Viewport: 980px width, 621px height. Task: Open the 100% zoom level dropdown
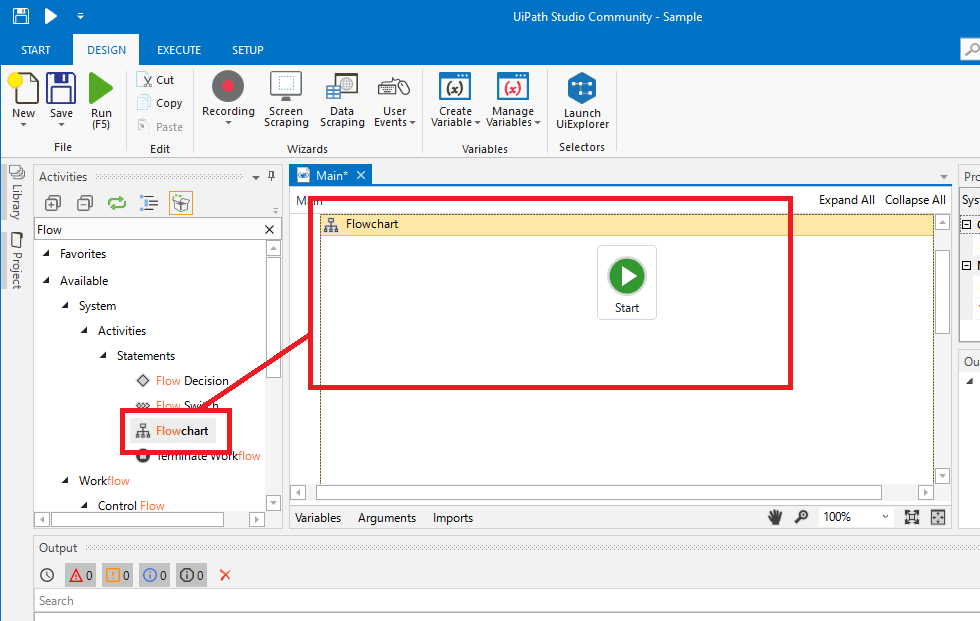click(x=884, y=517)
